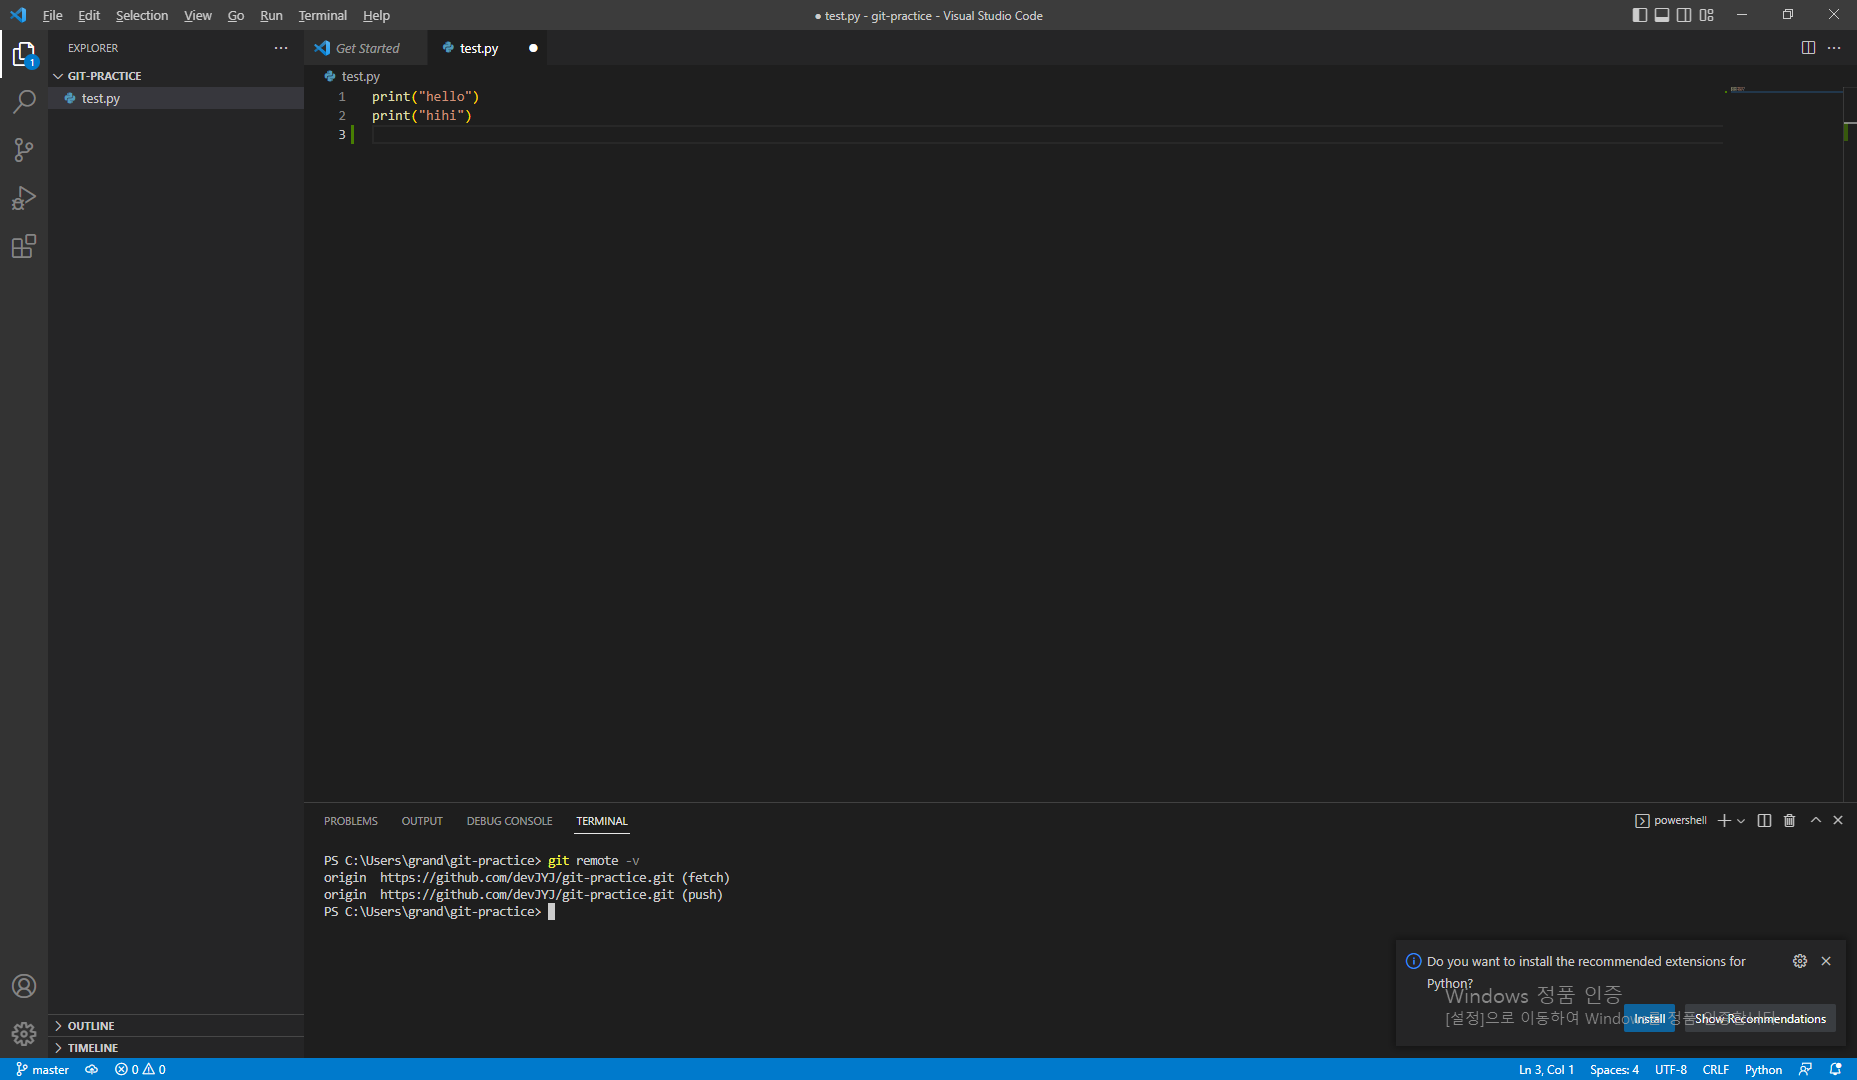The width and height of the screenshot is (1857, 1080).
Task: Expand the TIMELINE section
Action: point(176,1048)
